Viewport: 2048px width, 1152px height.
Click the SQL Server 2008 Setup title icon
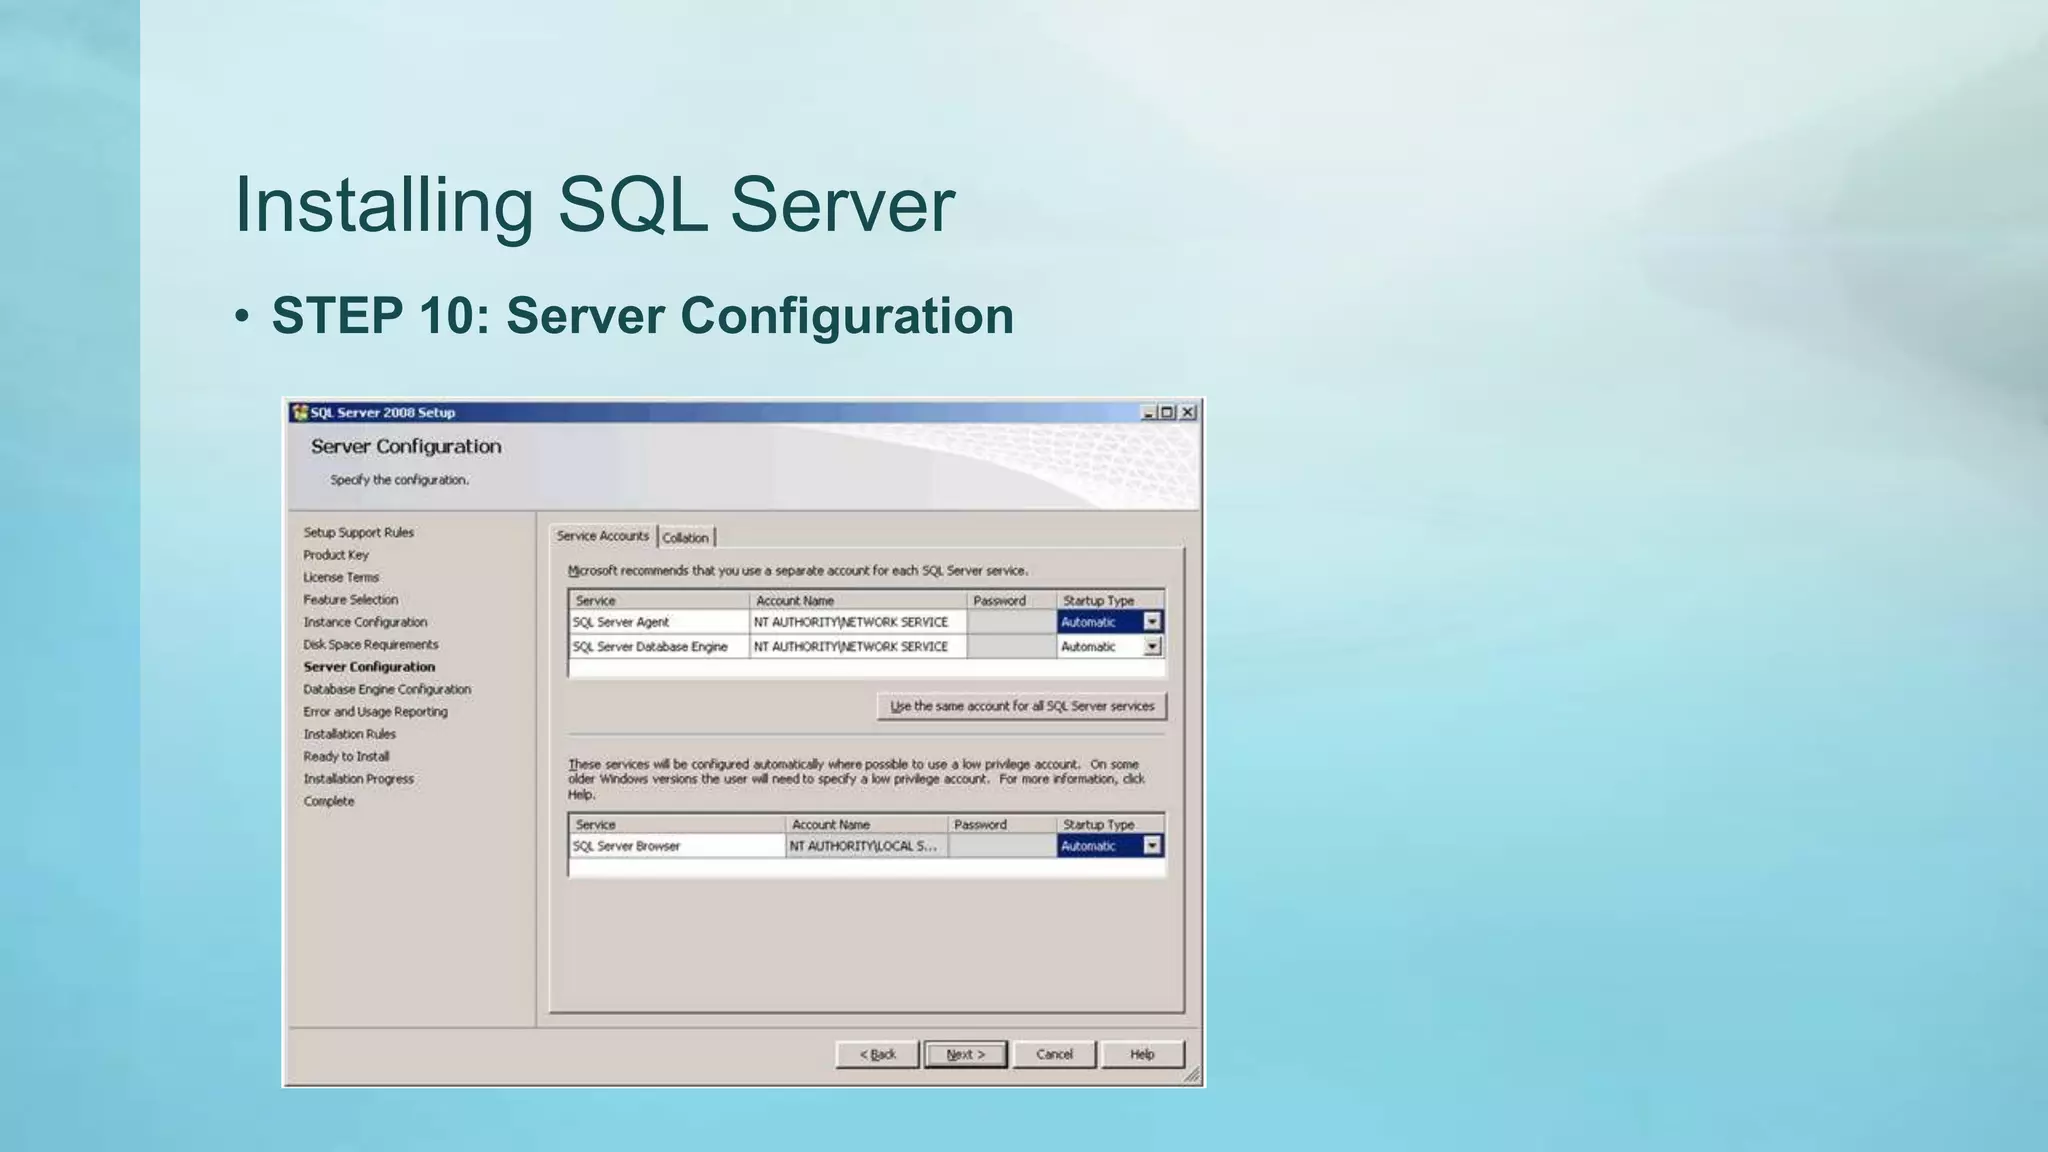[x=300, y=412]
